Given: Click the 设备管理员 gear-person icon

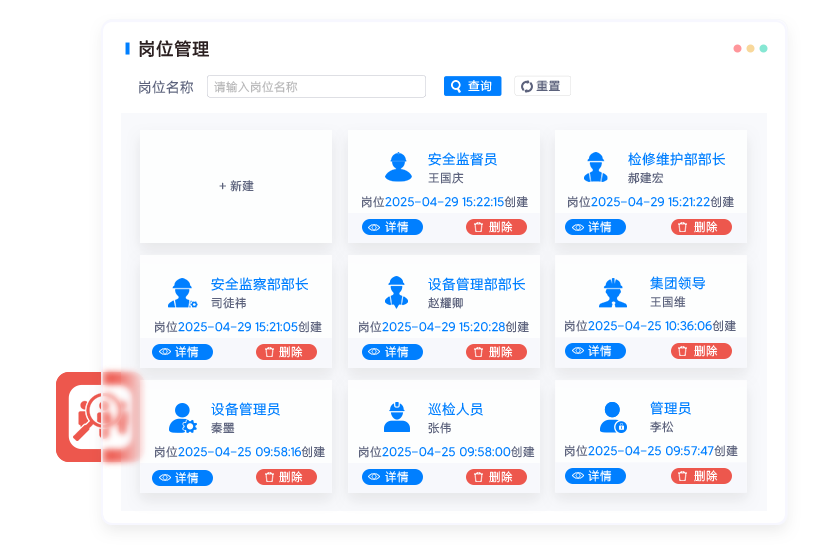Looking at the screenshot, I should [182, 417].
